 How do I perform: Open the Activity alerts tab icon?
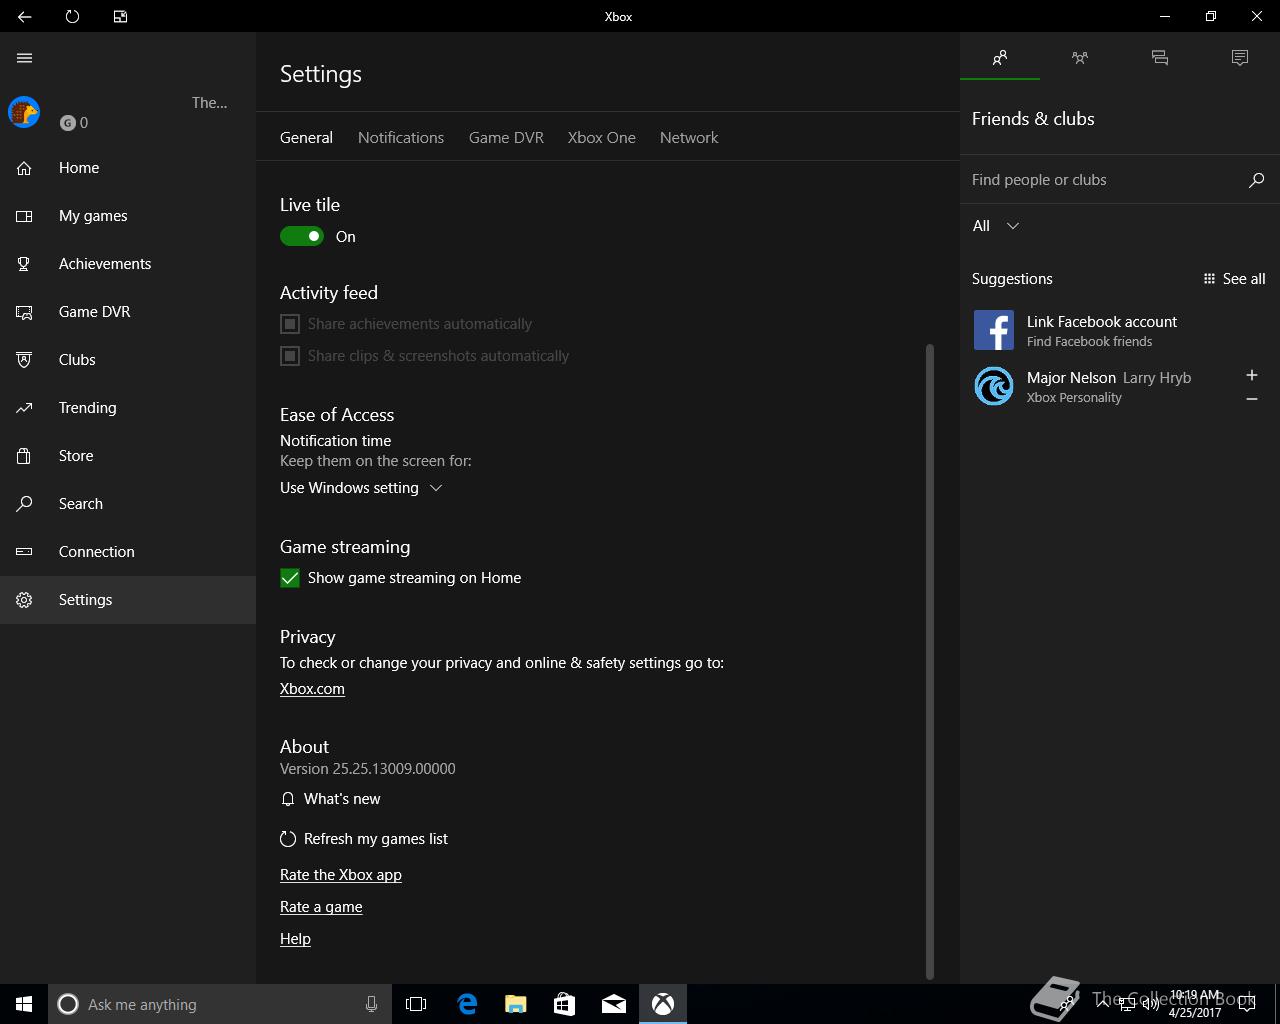click(1240, 58)
